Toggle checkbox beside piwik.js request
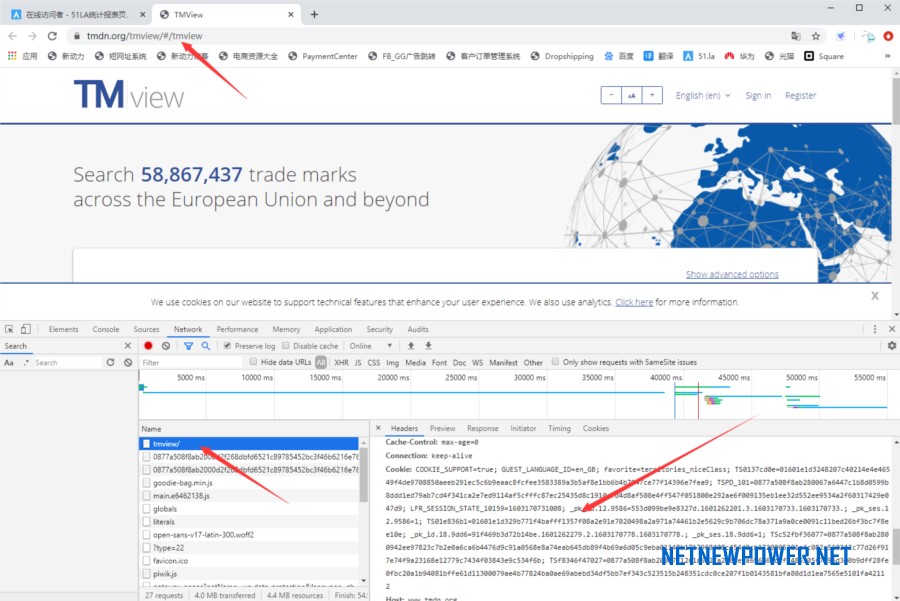 (x=146, y=573)
